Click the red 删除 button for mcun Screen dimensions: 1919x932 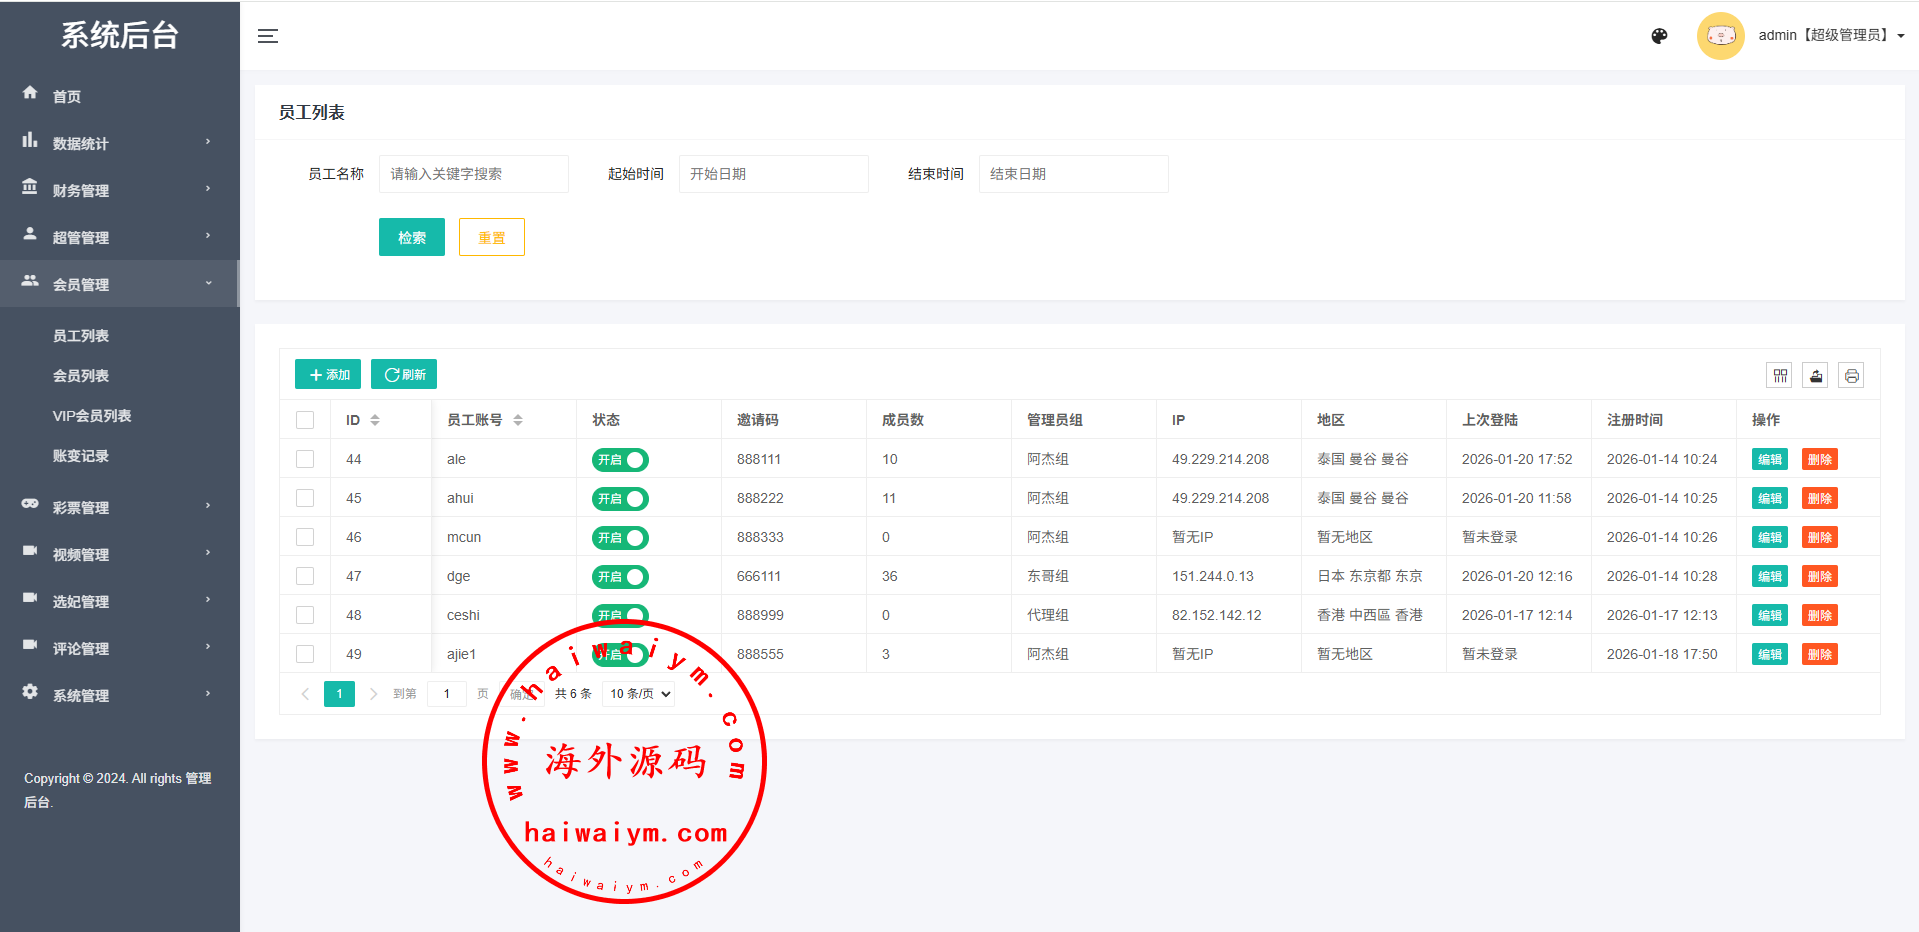(1819, 538)
